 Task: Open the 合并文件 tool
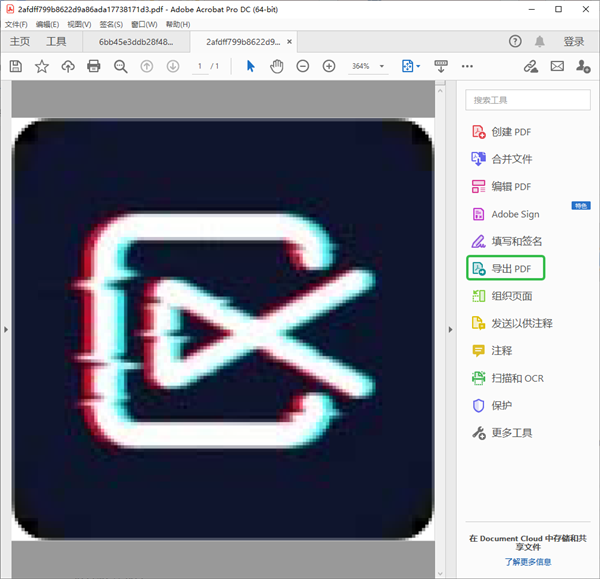502,159
